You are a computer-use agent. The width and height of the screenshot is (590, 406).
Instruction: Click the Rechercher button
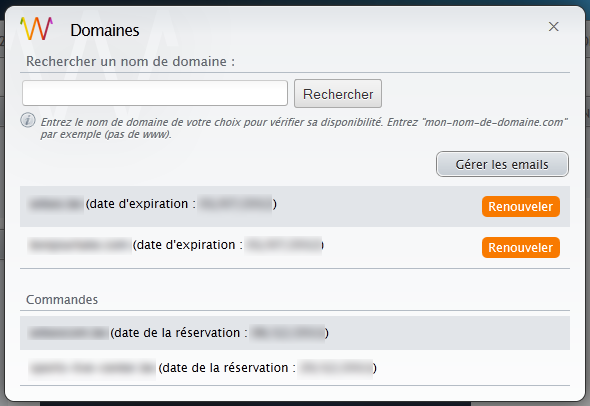coord(338,94)
